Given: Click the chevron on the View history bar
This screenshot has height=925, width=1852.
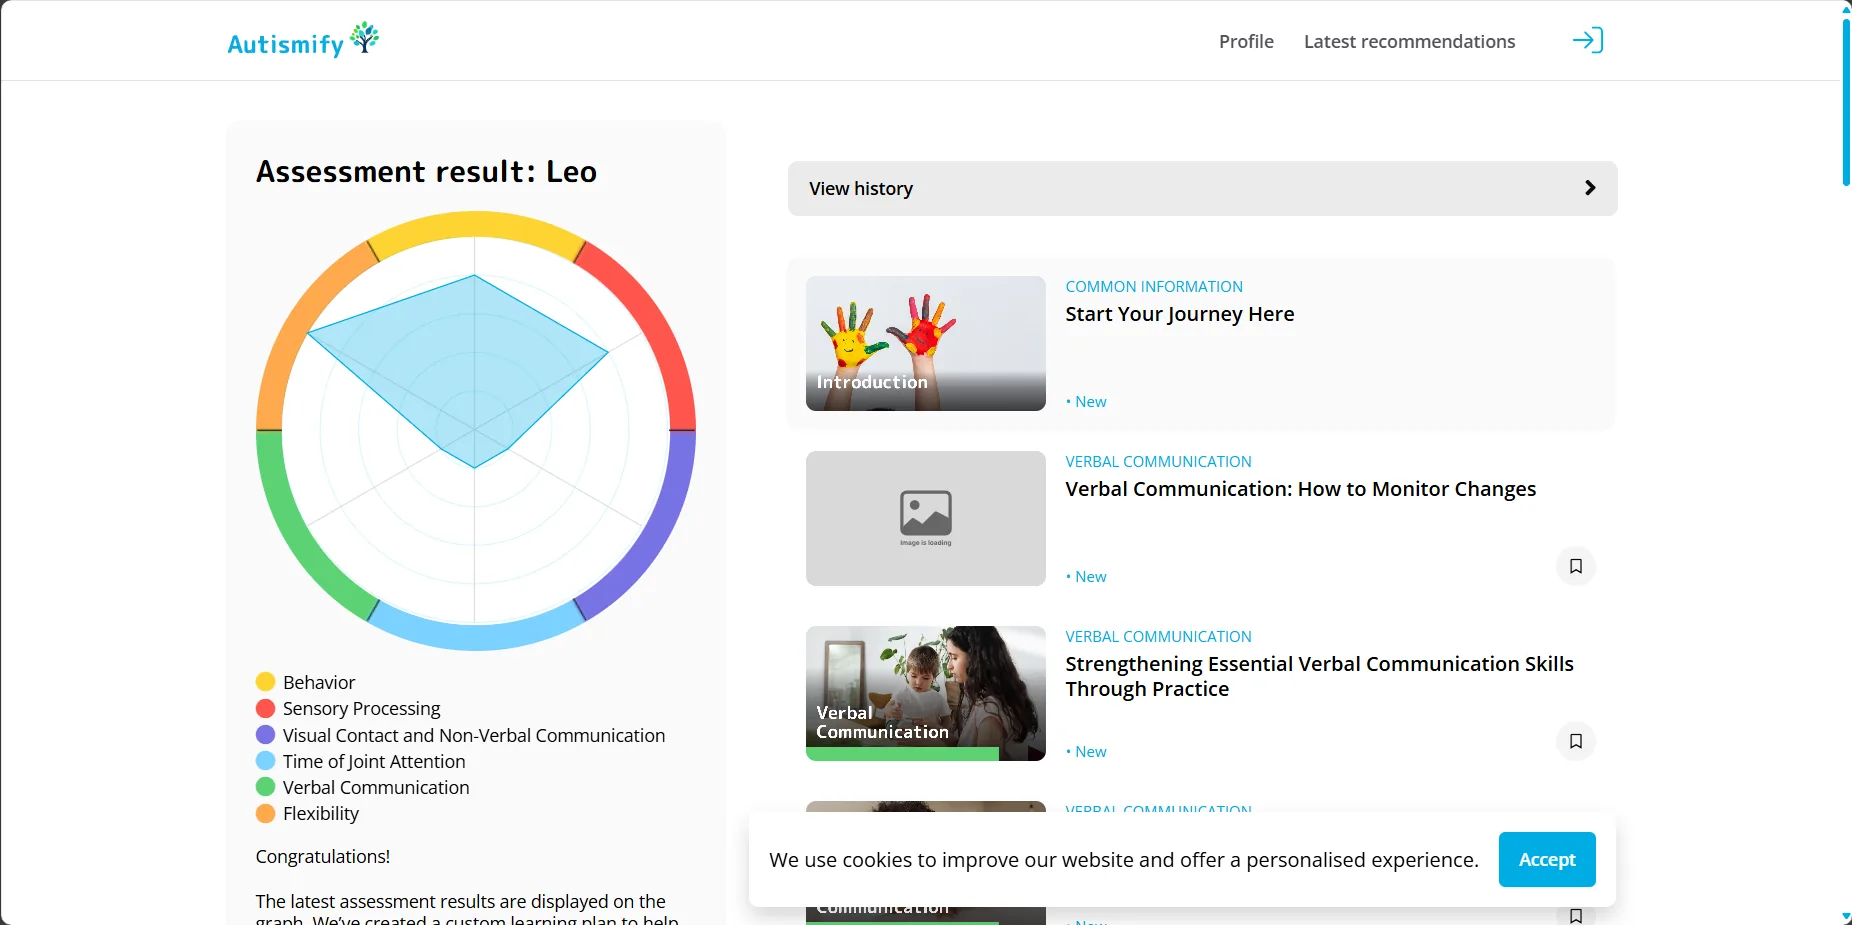Looking at the screenshot, I should pyautogui.click(x=1588, y=188).
